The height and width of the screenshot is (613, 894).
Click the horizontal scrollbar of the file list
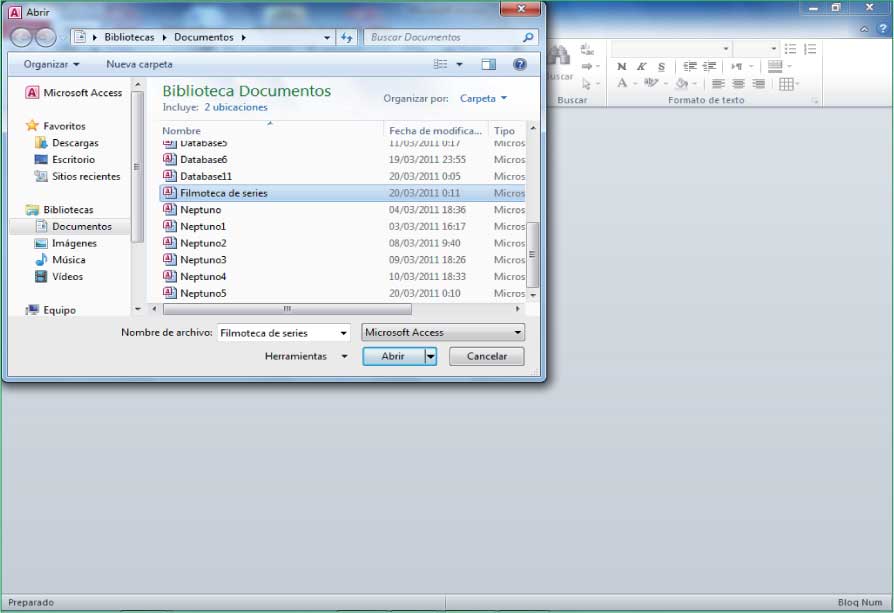(288, 309)
